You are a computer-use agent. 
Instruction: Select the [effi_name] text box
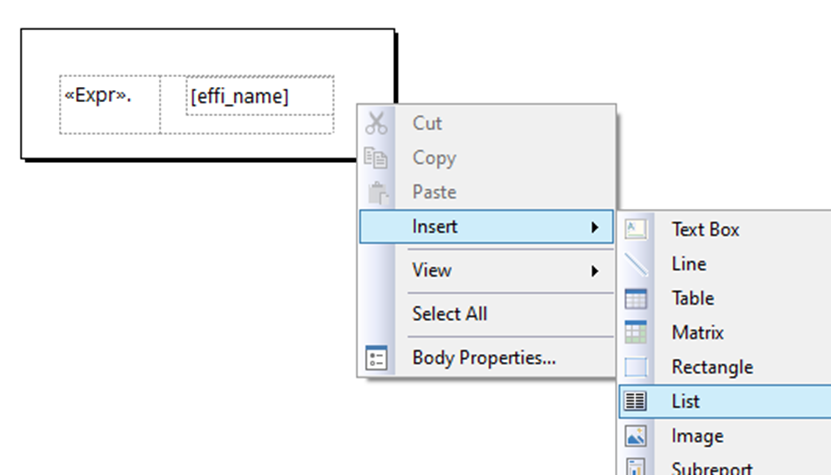pyautogui.click(x=260, y=95)
